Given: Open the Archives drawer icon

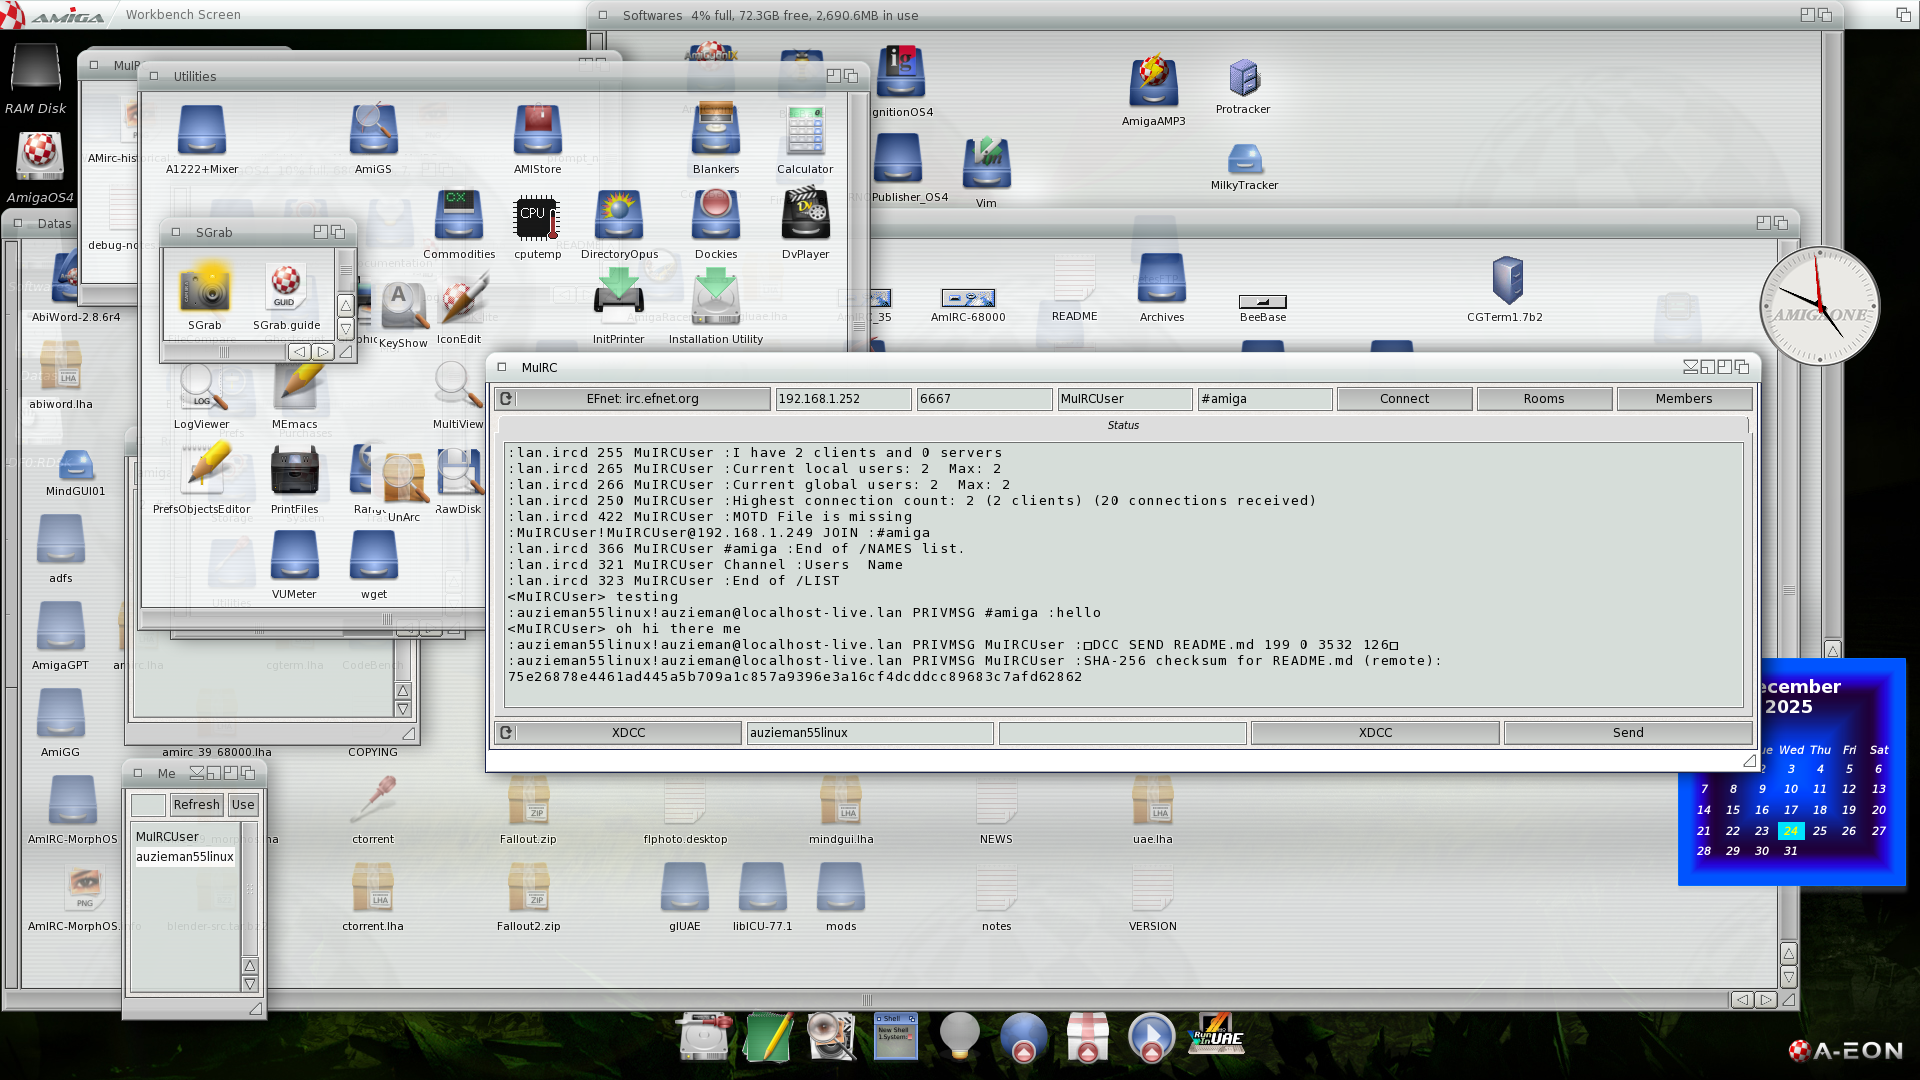Looking at the screenshot, I should coord(1161,278).
